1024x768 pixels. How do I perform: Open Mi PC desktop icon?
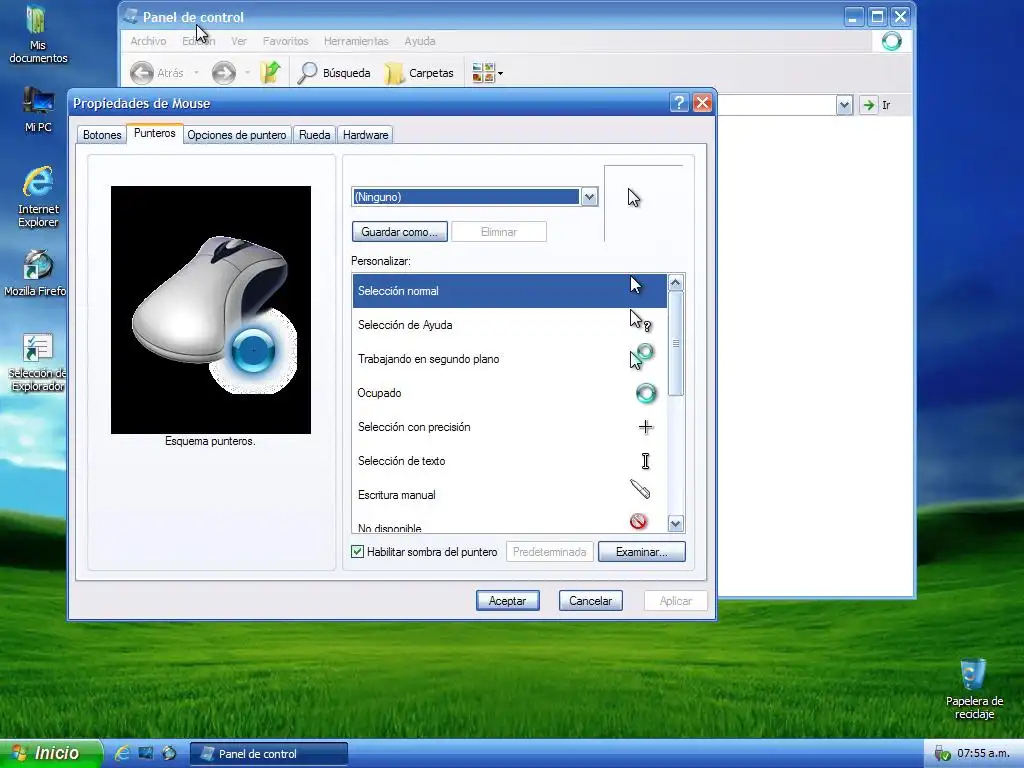[x=38, y=109]
